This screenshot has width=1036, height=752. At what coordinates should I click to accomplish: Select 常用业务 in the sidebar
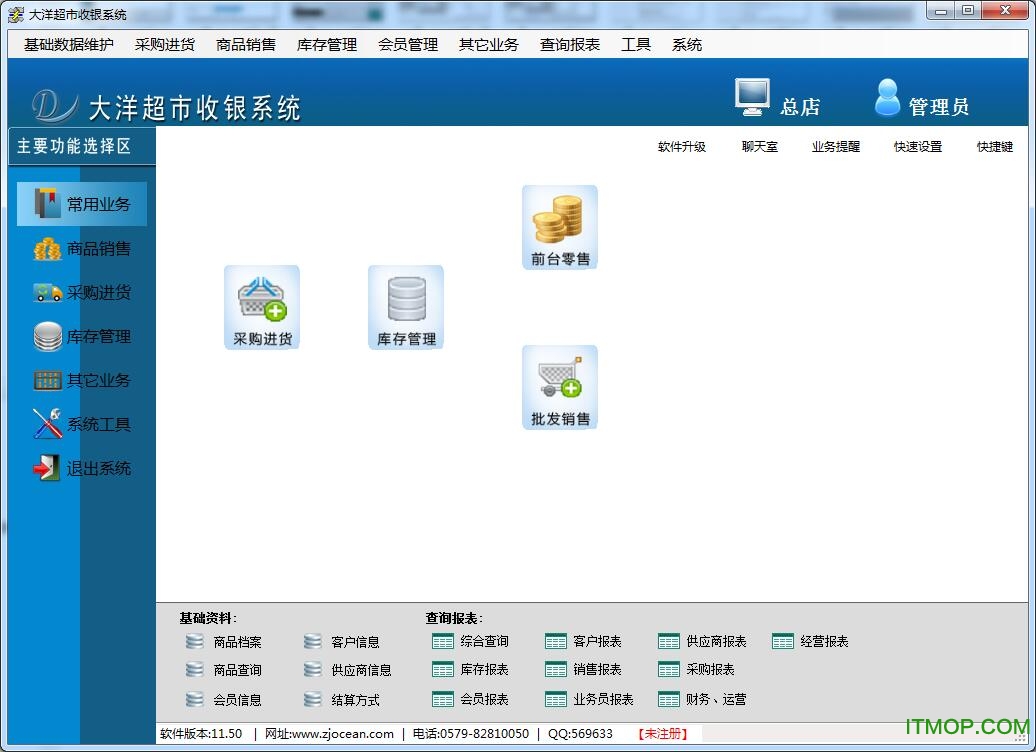(x=83, y=204)
